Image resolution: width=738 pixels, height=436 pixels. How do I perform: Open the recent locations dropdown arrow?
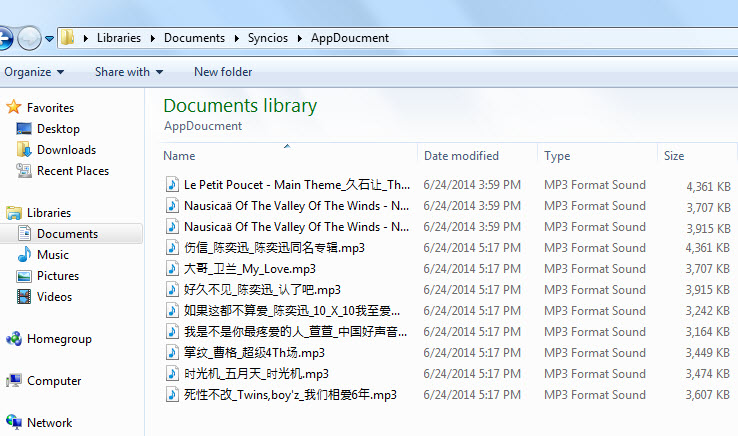pyautogui.click(x=49, y=39)
